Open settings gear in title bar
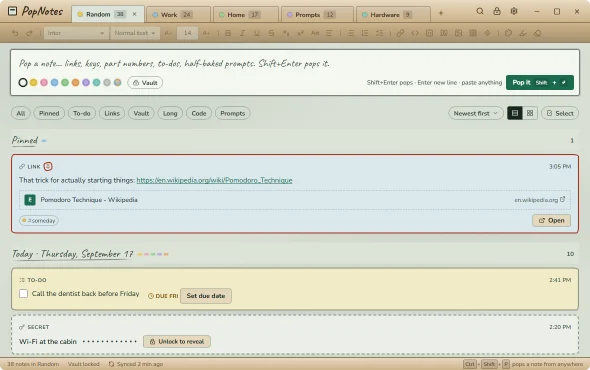Image resolution: width=590 pixels, height=370 pixels. coord(514,11)
